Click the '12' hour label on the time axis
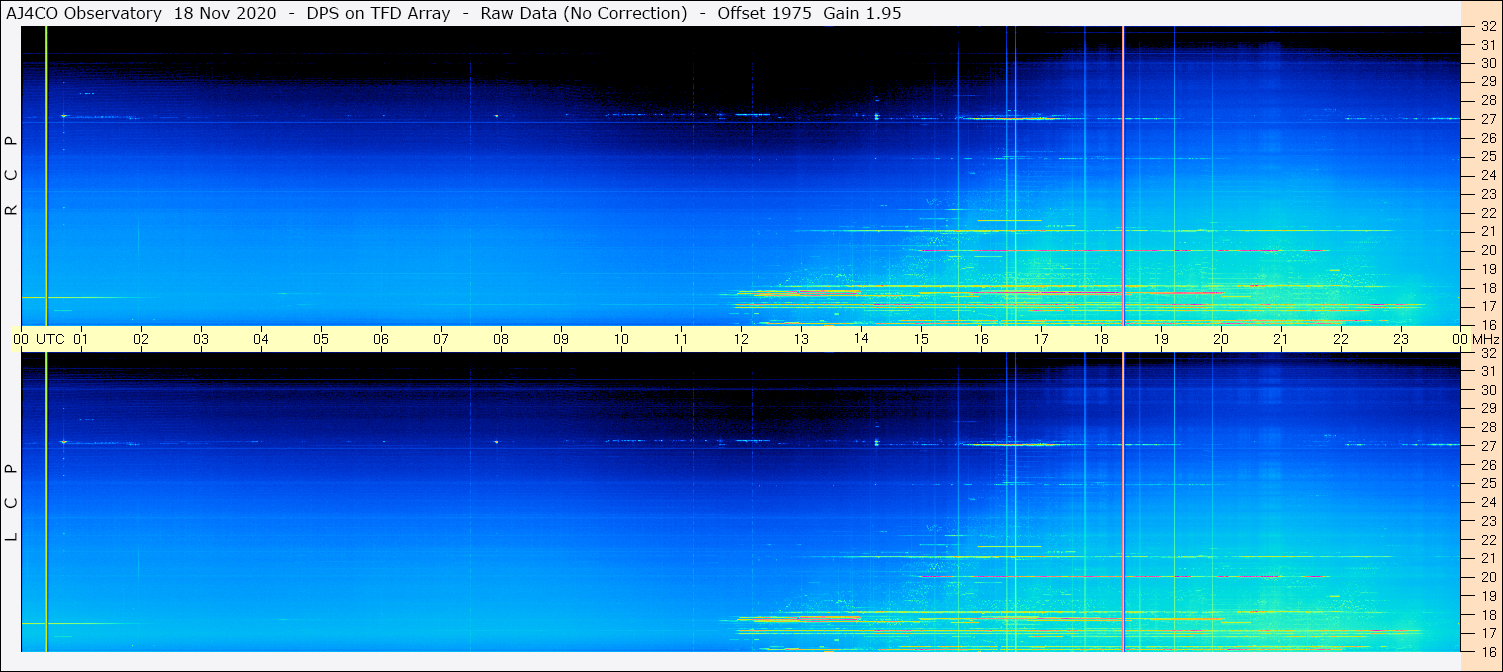Image resolution: width=1503 pixels, height=672 pixels. click(x=741, y=339)
